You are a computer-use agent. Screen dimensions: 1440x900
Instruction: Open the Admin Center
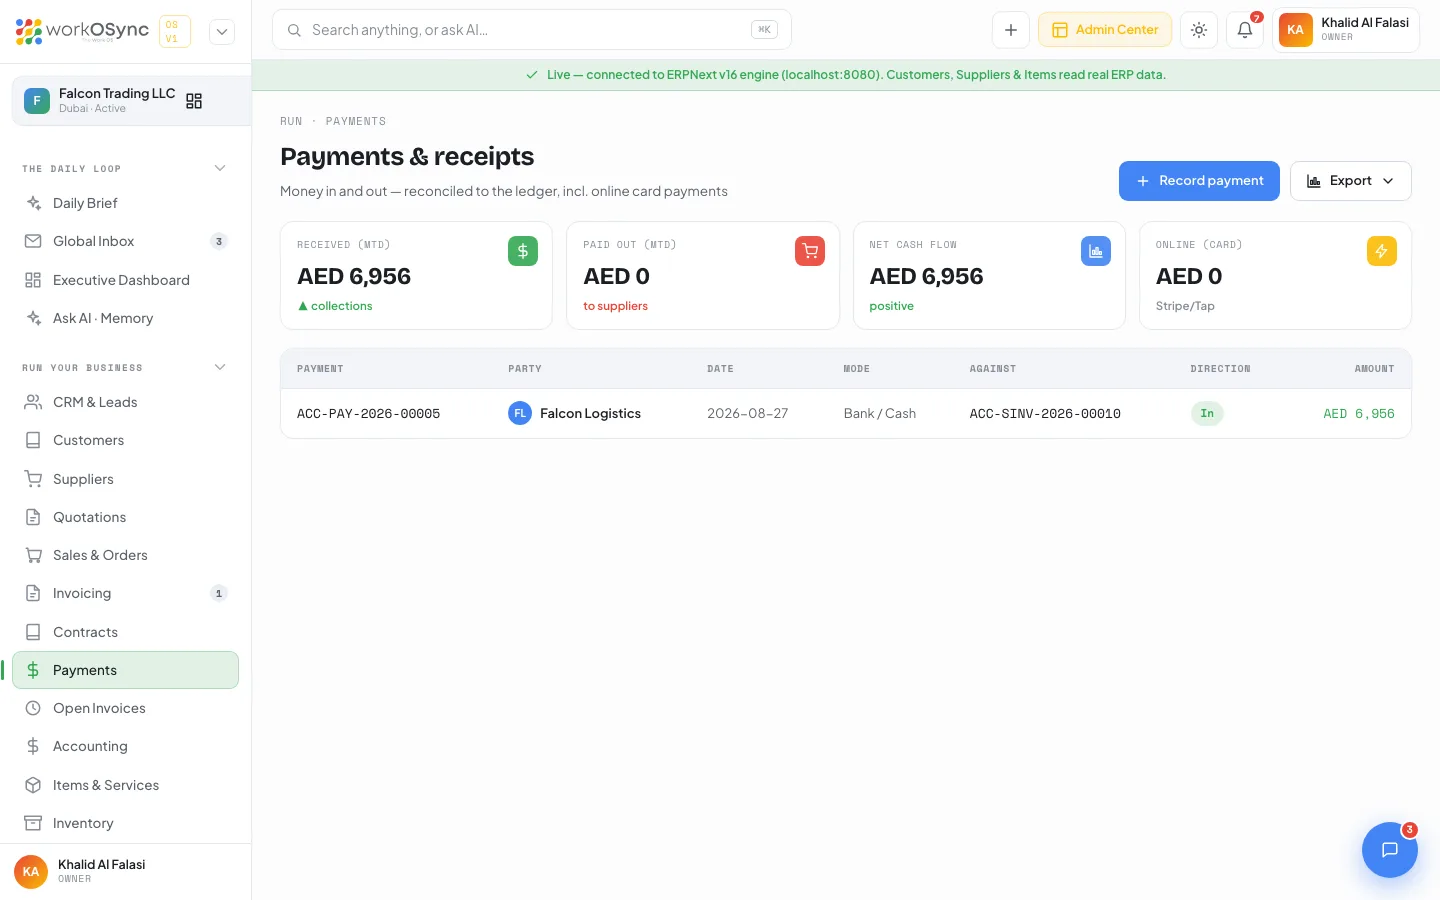click(x=1105, y=30)
